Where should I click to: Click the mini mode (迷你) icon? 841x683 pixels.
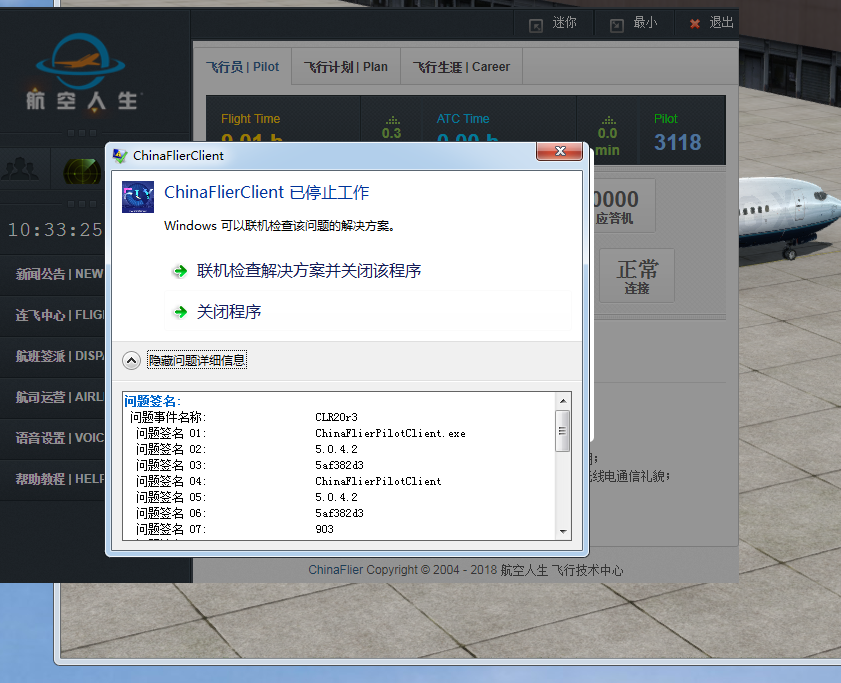pyautogui.click(x=536, y=25)
